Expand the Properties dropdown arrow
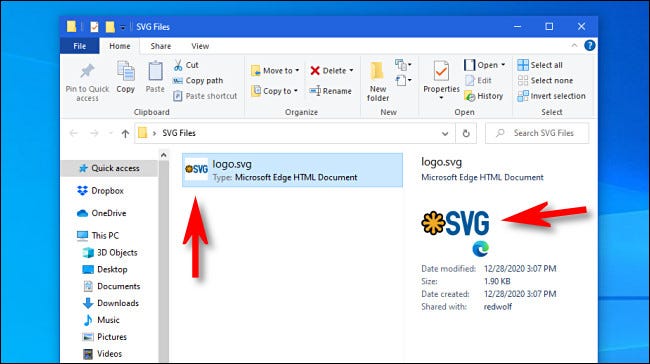Viewport: 650px width, 364px height. (441, 98)
